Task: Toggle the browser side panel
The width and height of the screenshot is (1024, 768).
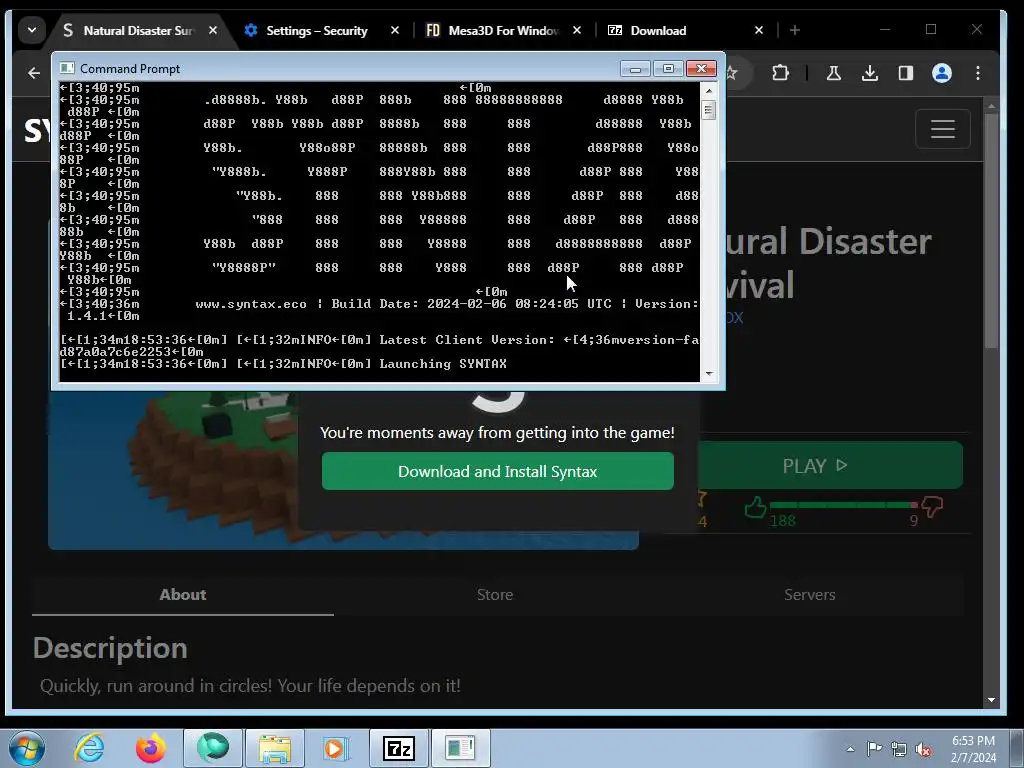Action: tap(906, 73)
